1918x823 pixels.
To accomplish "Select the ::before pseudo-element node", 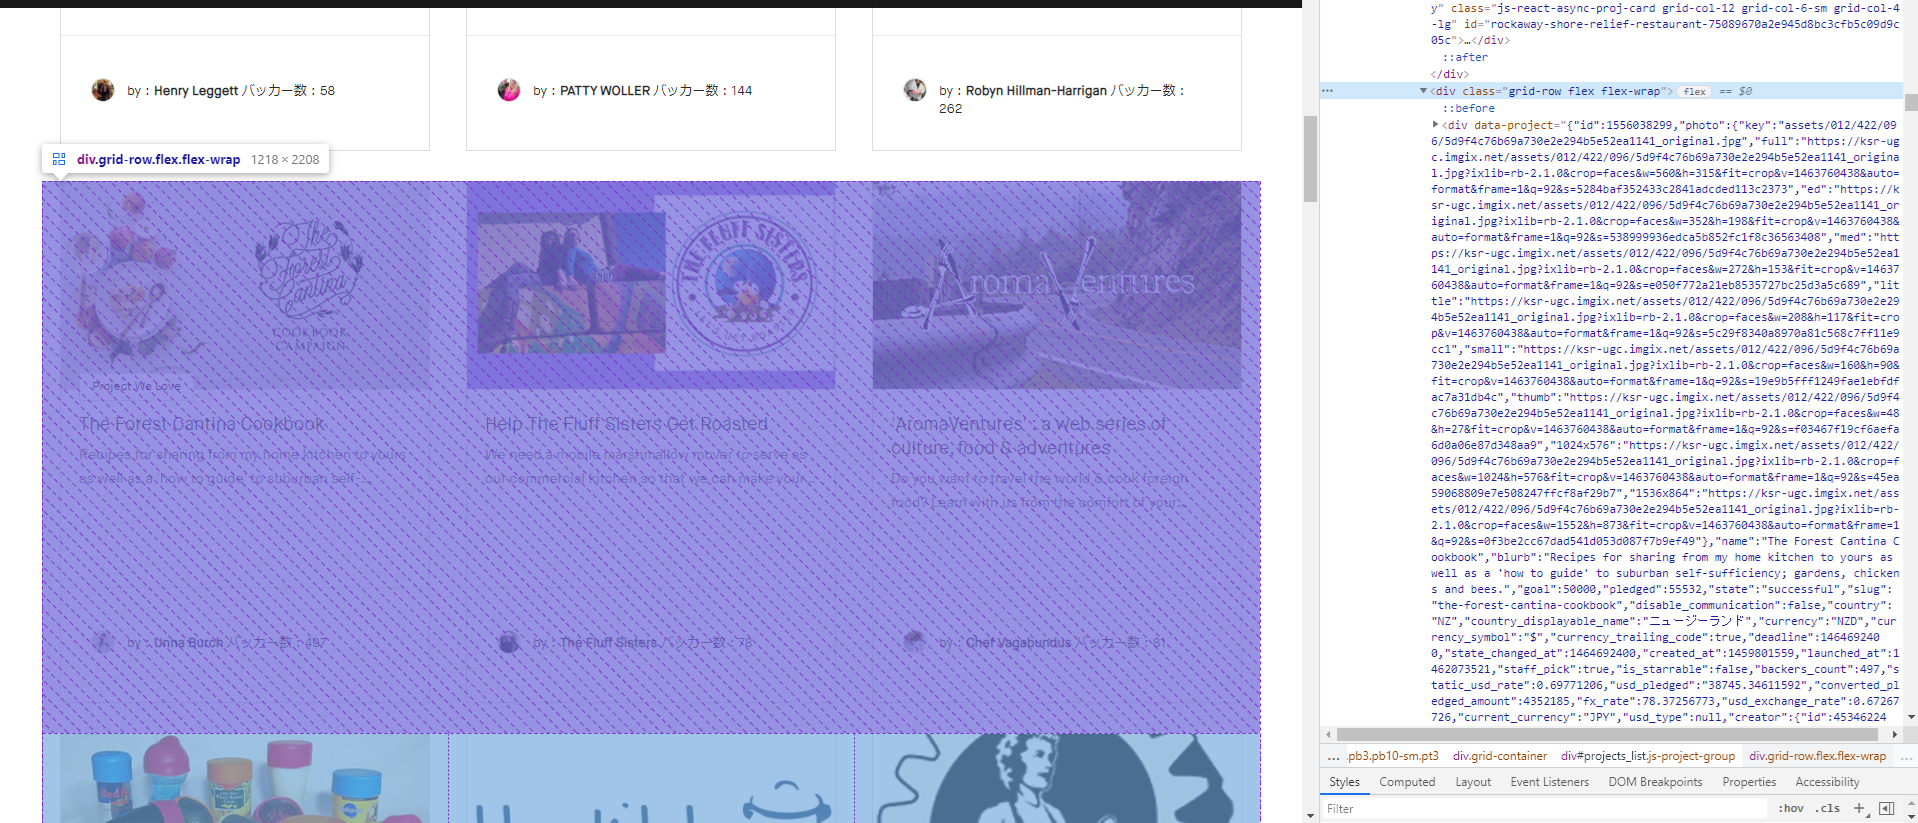I will (1468, 108).
